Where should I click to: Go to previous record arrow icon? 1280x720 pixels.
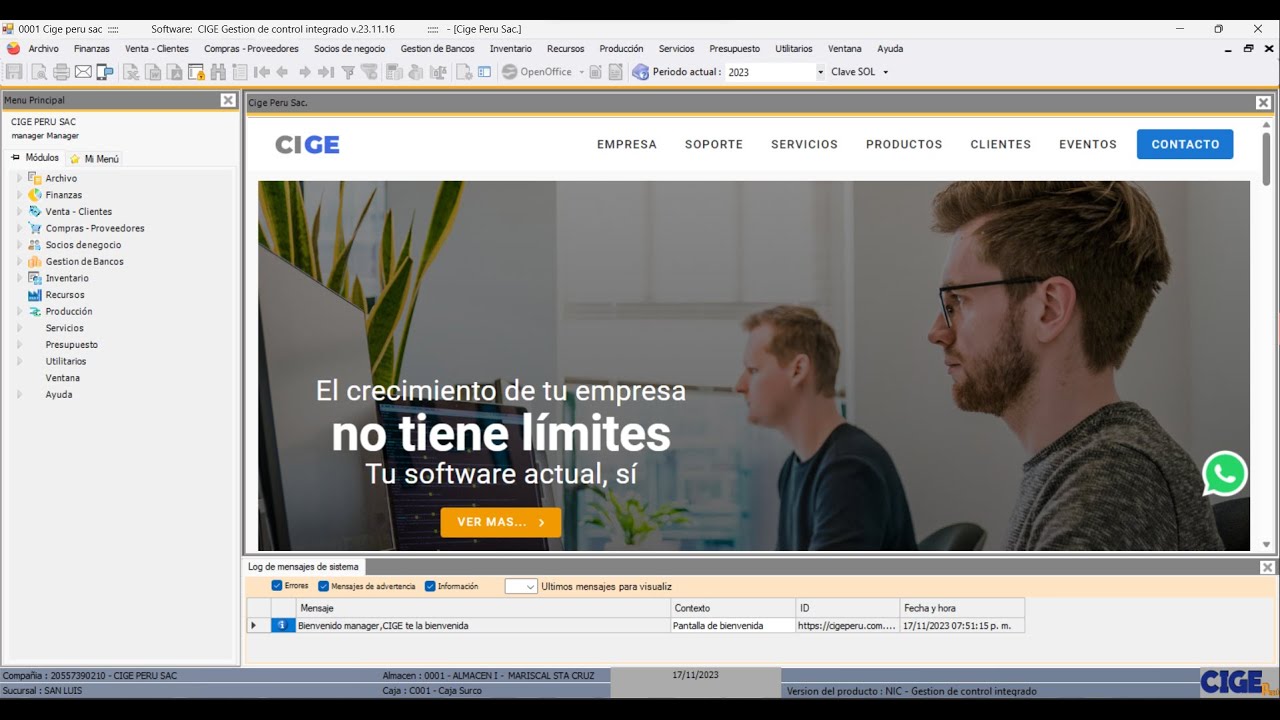tap(283, 72)
